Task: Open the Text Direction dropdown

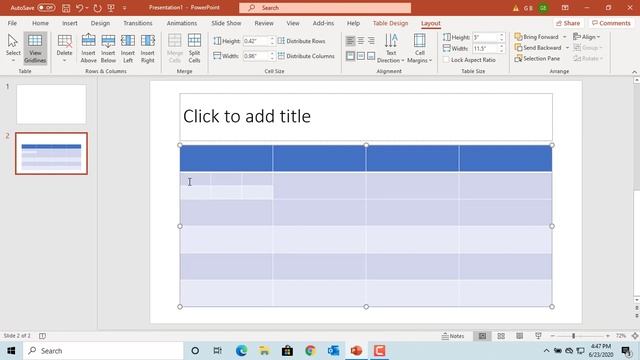Action: pos(391,48)
